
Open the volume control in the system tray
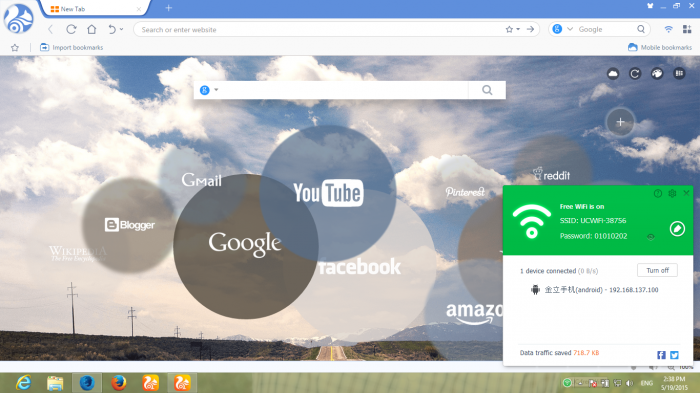pyautogui.click(x=630, y=383)
